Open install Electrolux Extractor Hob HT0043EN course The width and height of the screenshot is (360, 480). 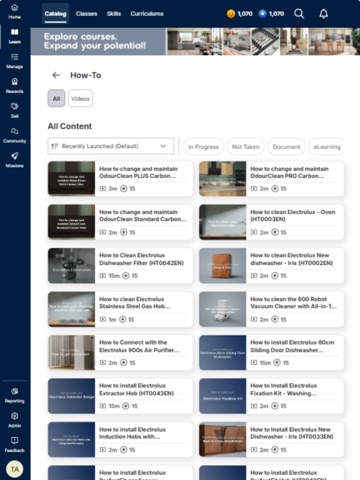pos(120,396)
